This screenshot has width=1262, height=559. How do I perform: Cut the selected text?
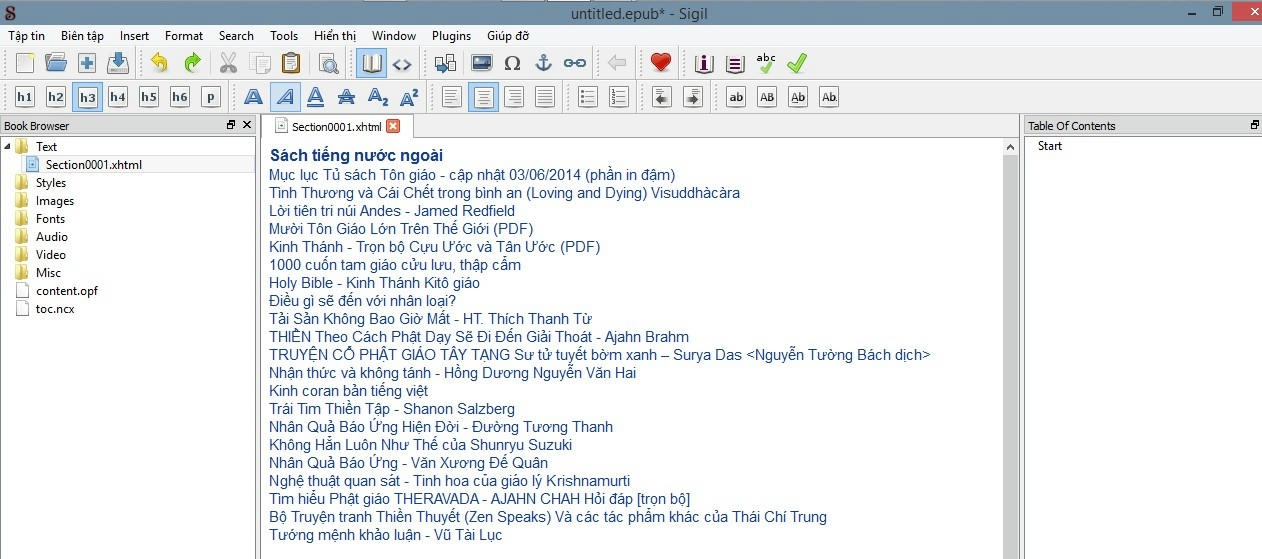(228, 63)
